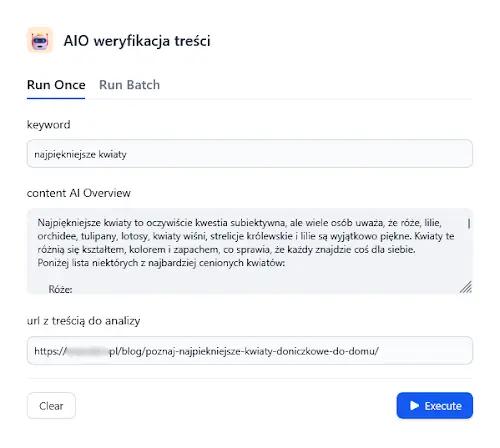Click the play triangle icon inside Execute
This screenshot has width=500, height=448.
coord(414,406)
